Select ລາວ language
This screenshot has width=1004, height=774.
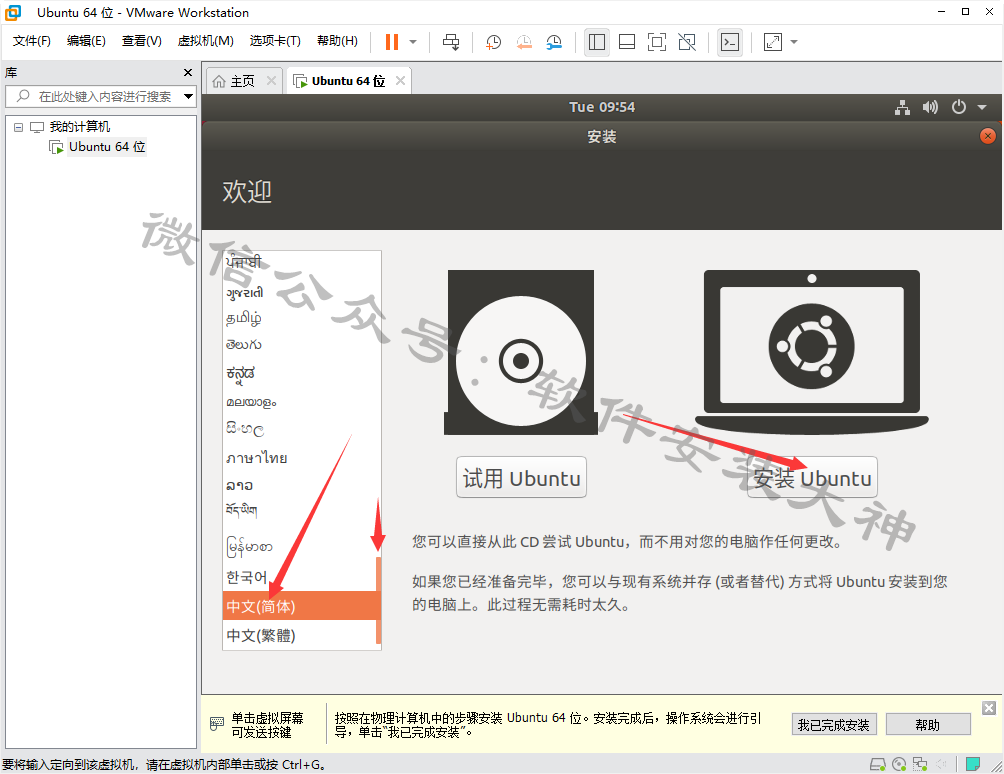(x=300, y=485)
